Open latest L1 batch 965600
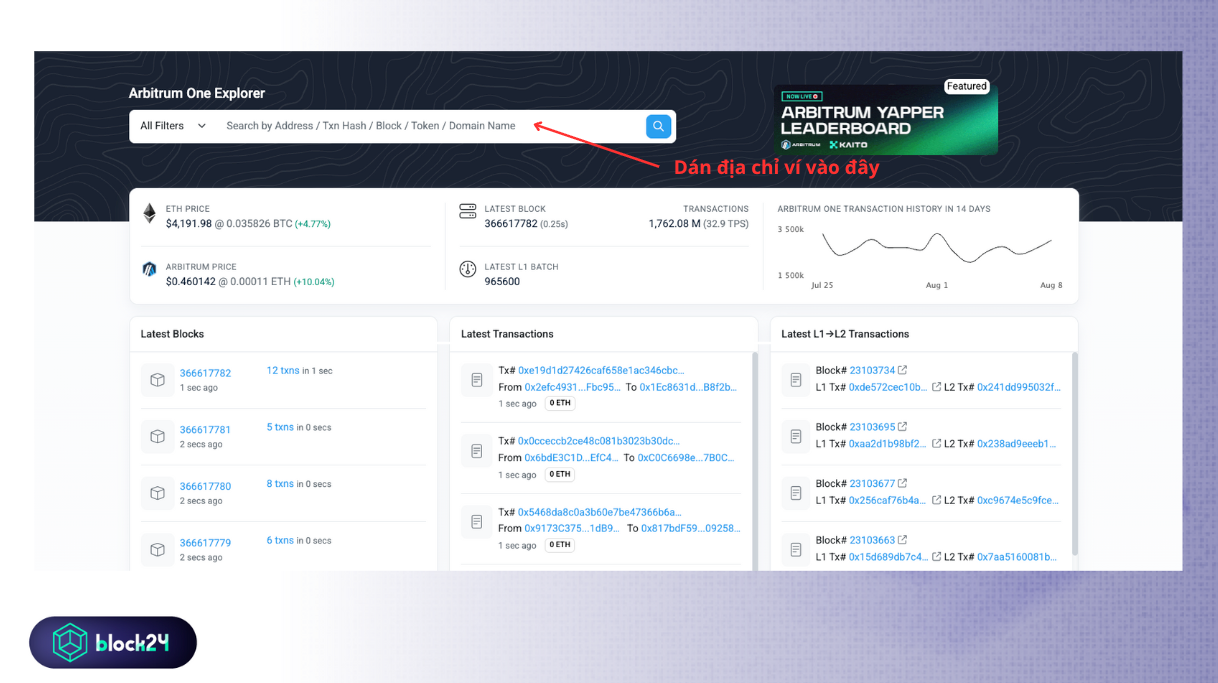 coord(502,282)
